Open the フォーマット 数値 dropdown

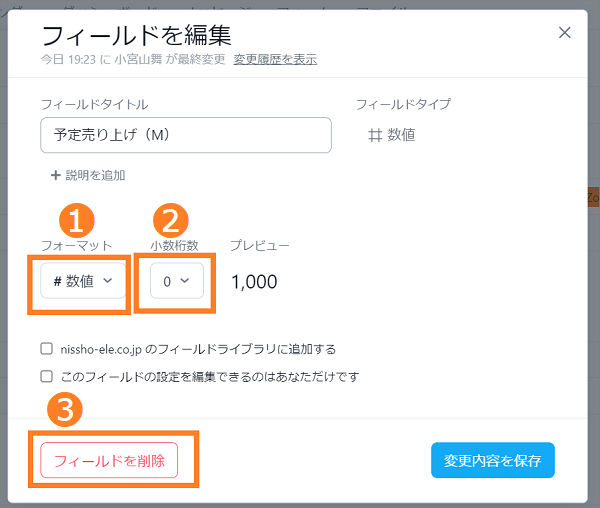tap(83, 281)
